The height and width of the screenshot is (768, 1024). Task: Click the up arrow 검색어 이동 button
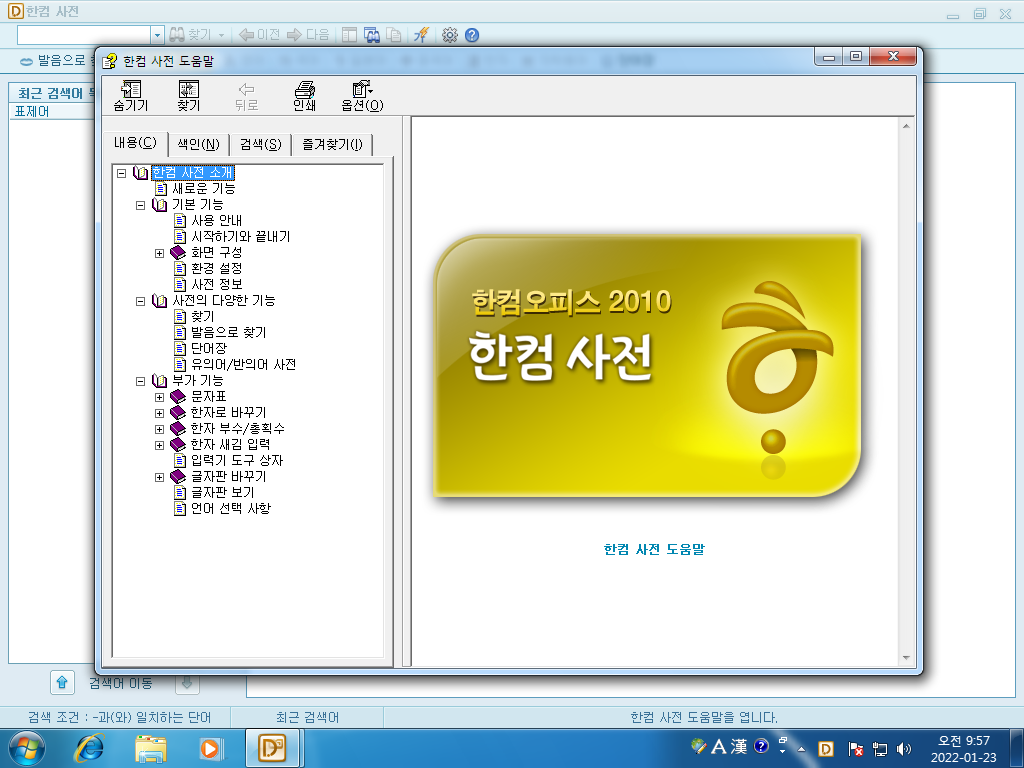pyautogui.click(x=62, y=683)
